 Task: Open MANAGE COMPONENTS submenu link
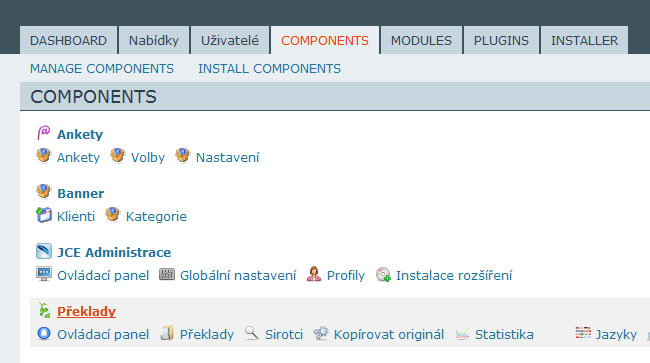point(102,69)
